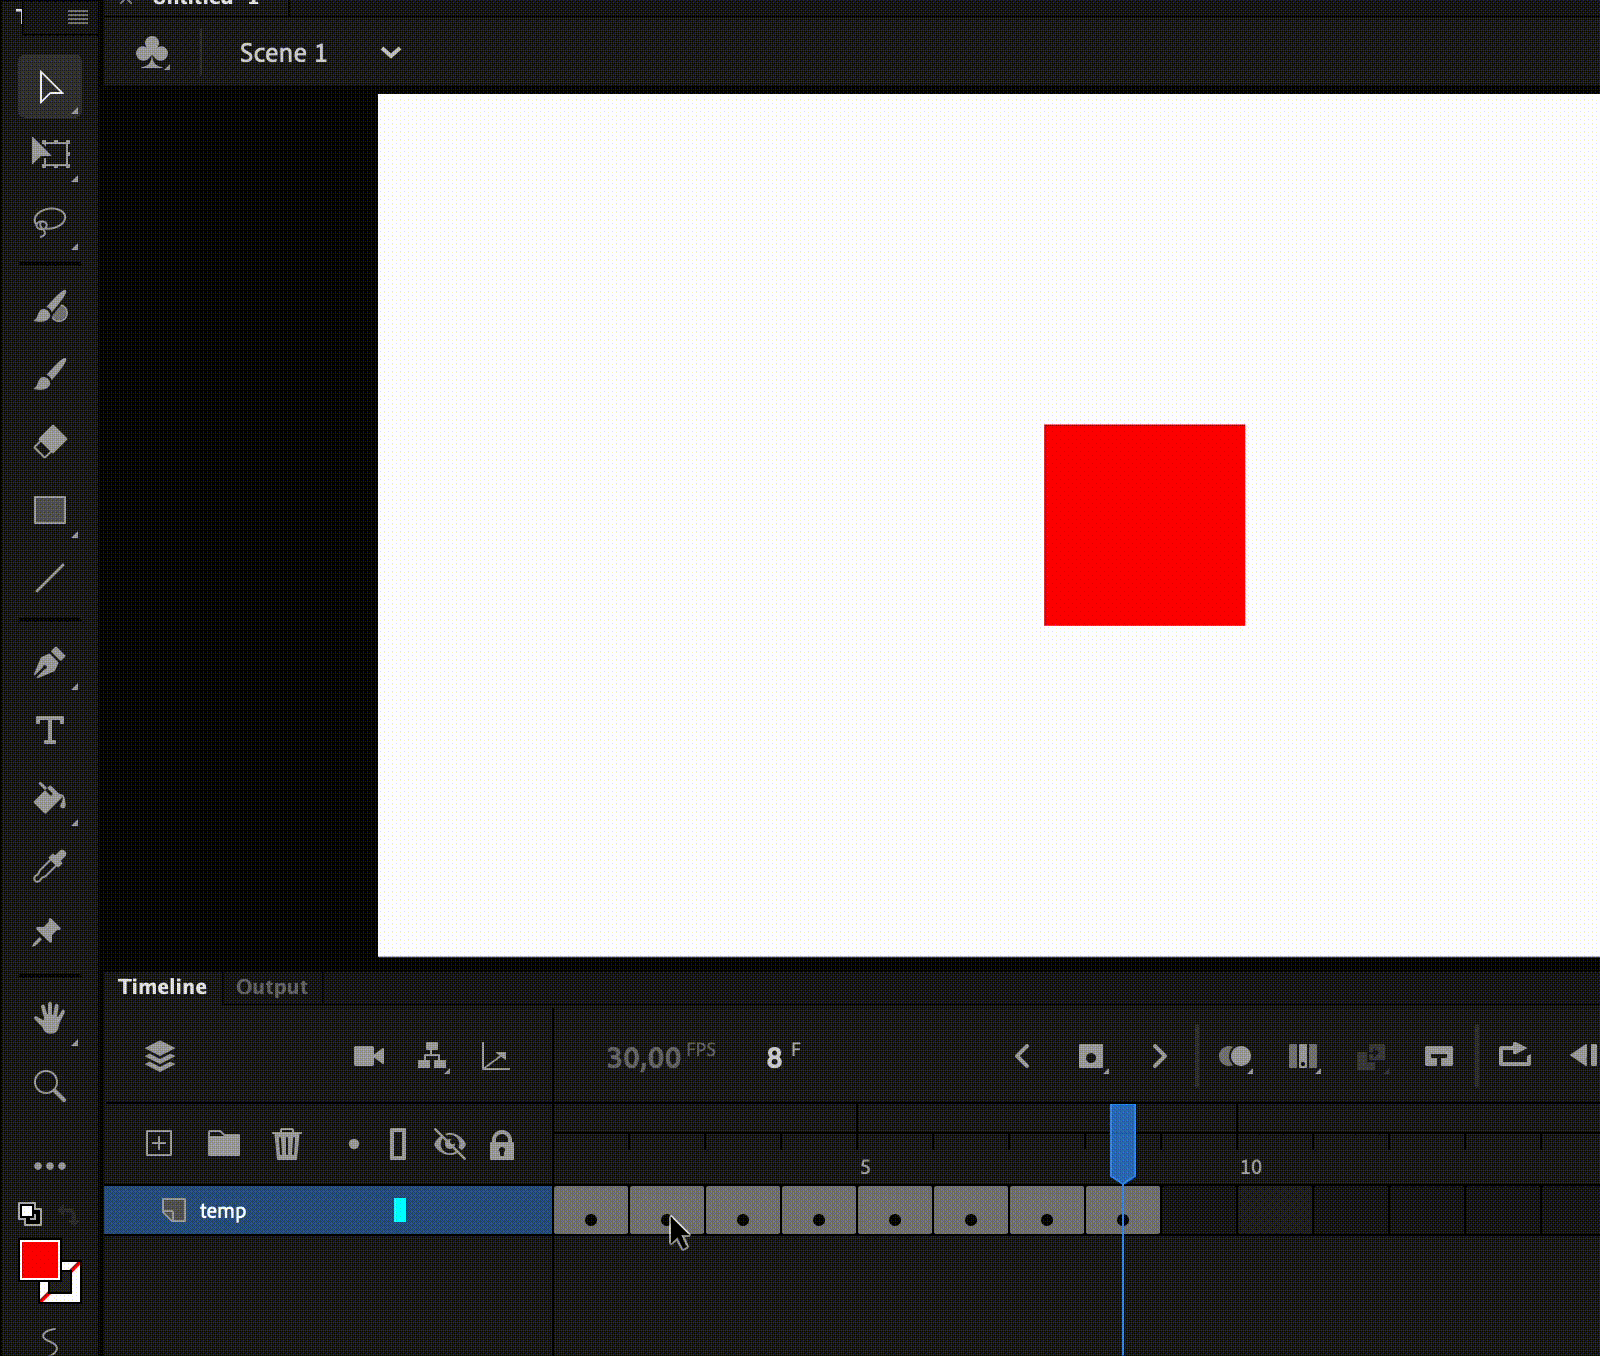Toggle edit multiple frames button
This screenshot has width=1600, height=1356.
click(1303, 1057)
